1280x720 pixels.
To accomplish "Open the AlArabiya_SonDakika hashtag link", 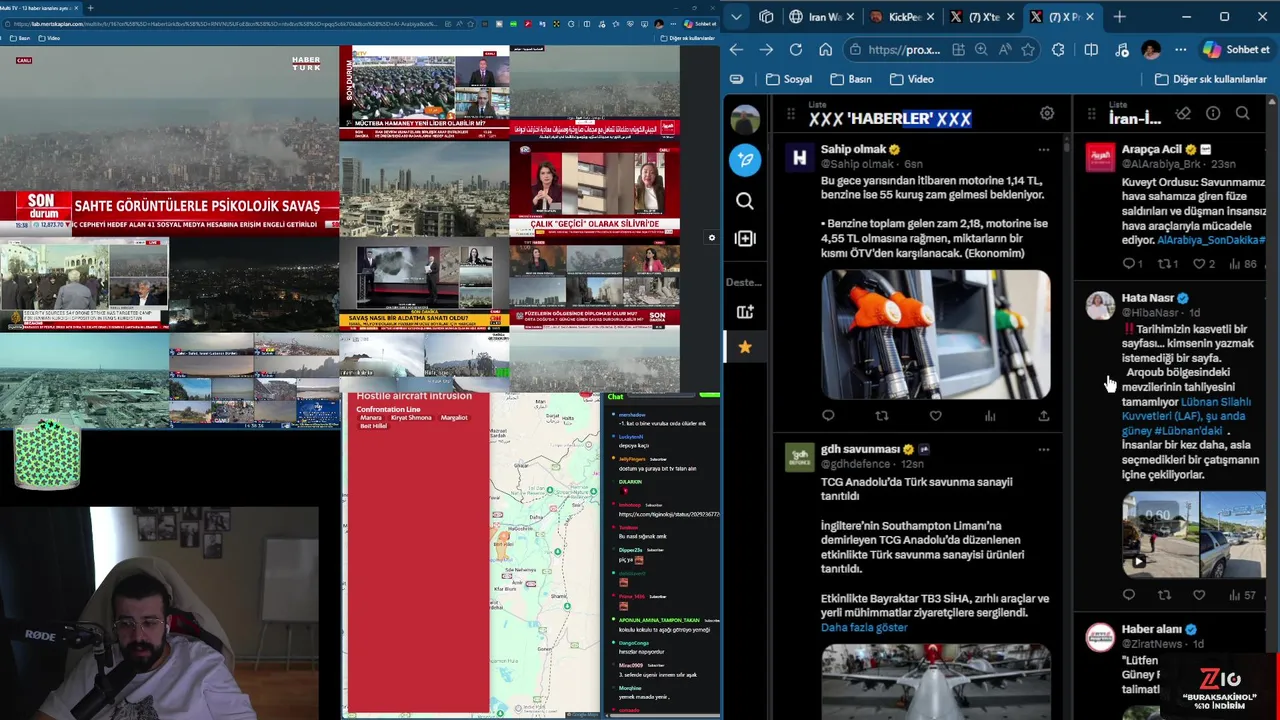I will click(x=1211, y=240).
